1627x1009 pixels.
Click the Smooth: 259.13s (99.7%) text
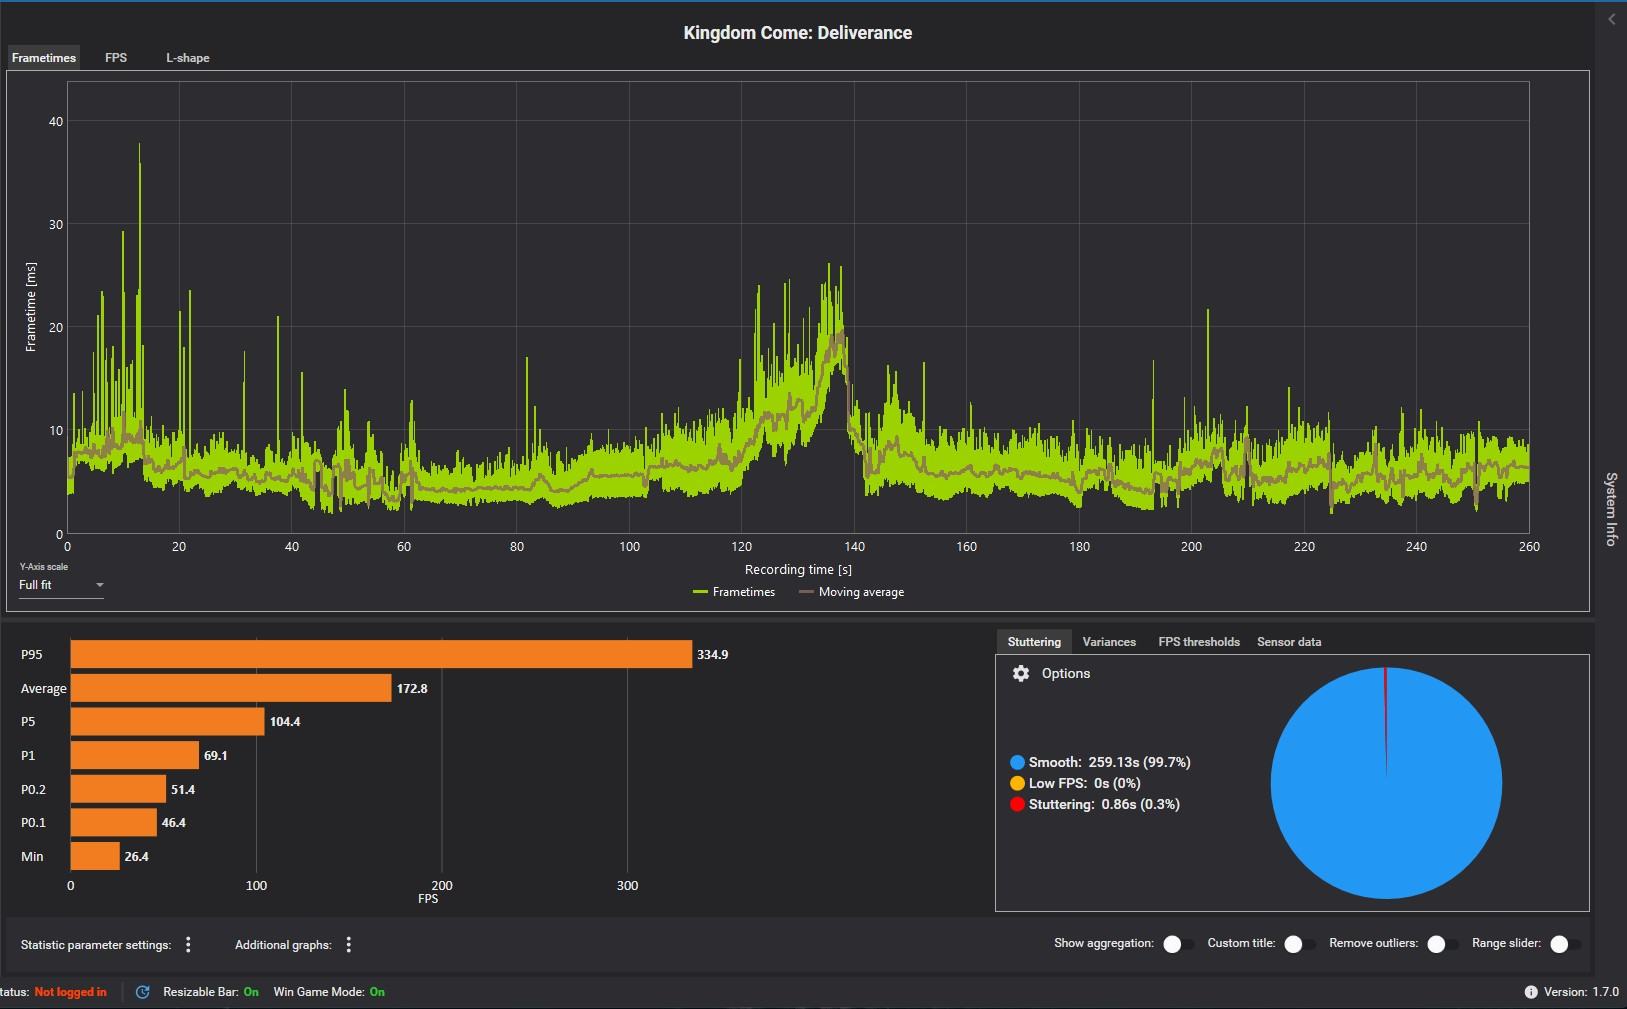[x=1109, y=762]
